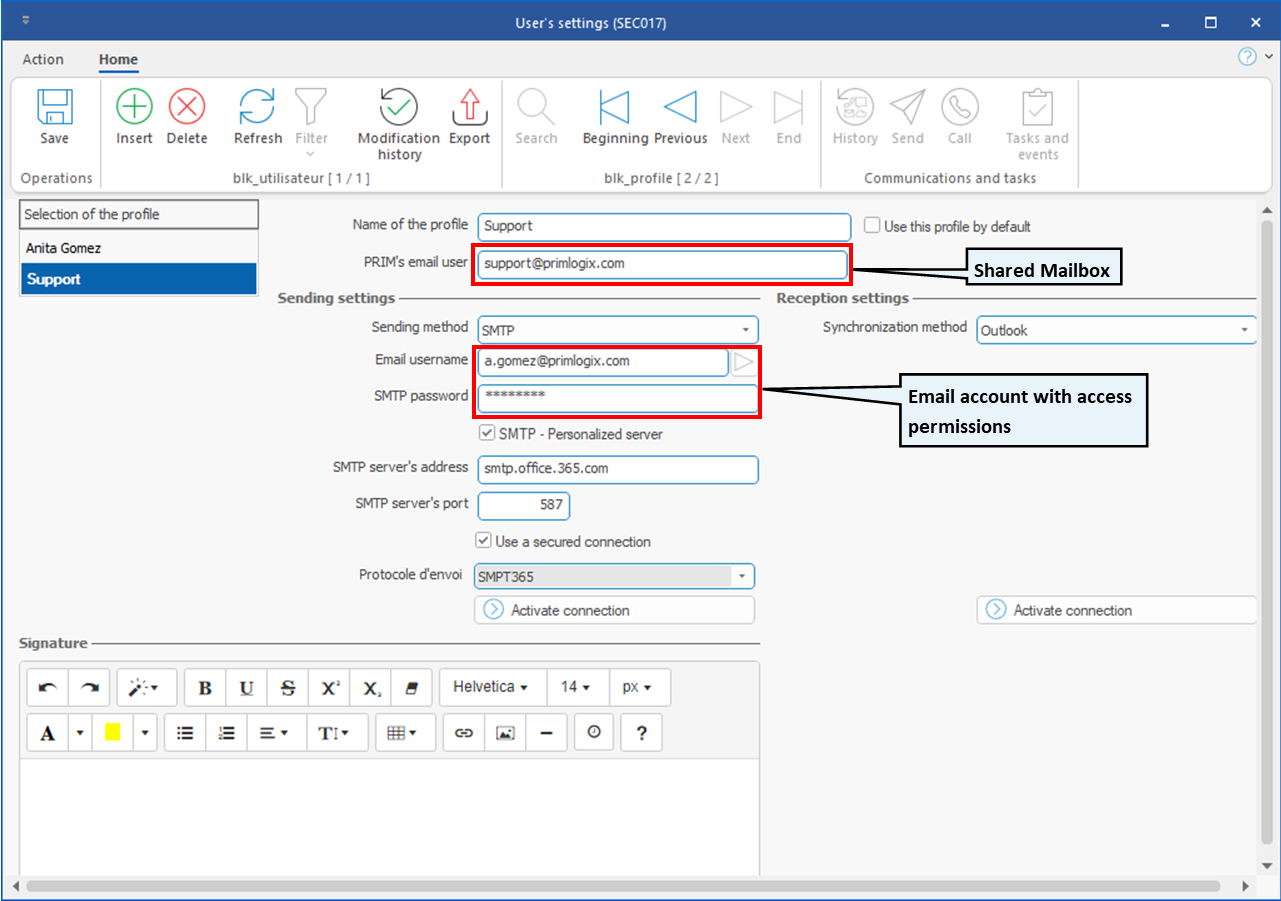Click the SMTP password field
Image resolution: width=1281 pixels, height=901 pixels.
[617, 397]
